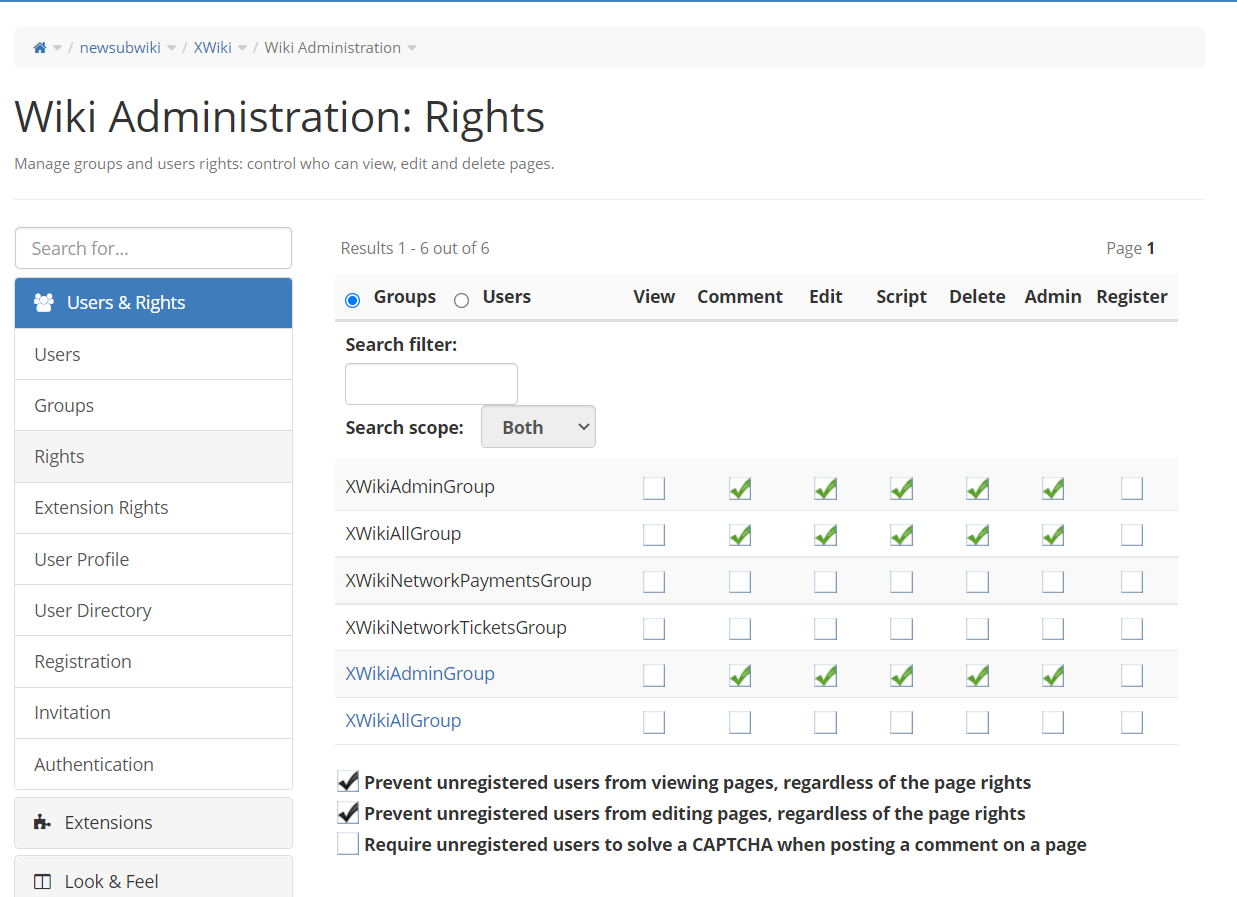Toggle Comment right for blue-linked XWikiAllGroup row
The width and height of the screenshot is (1237, 897).
coord(740,722)
